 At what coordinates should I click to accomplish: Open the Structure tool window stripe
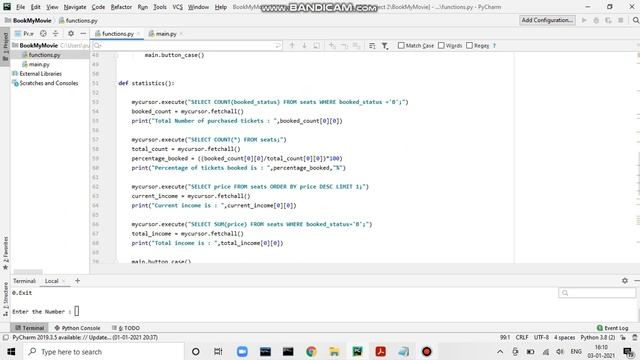pyautogui.click(x=5, y=299)
